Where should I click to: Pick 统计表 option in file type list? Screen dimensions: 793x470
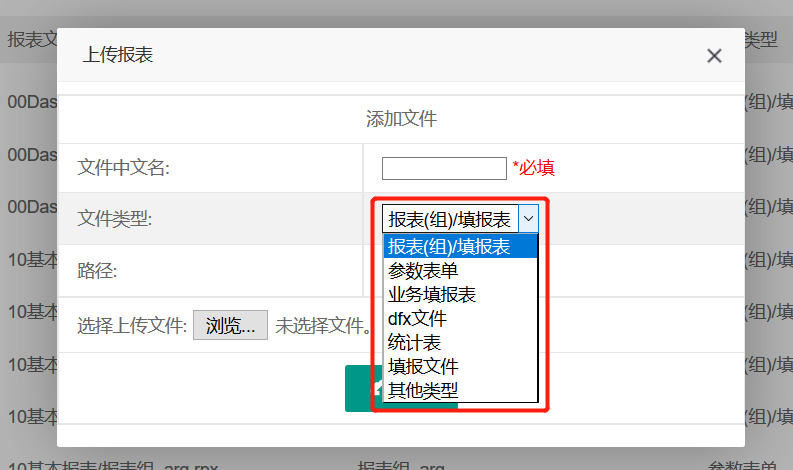tap(460, 343)
